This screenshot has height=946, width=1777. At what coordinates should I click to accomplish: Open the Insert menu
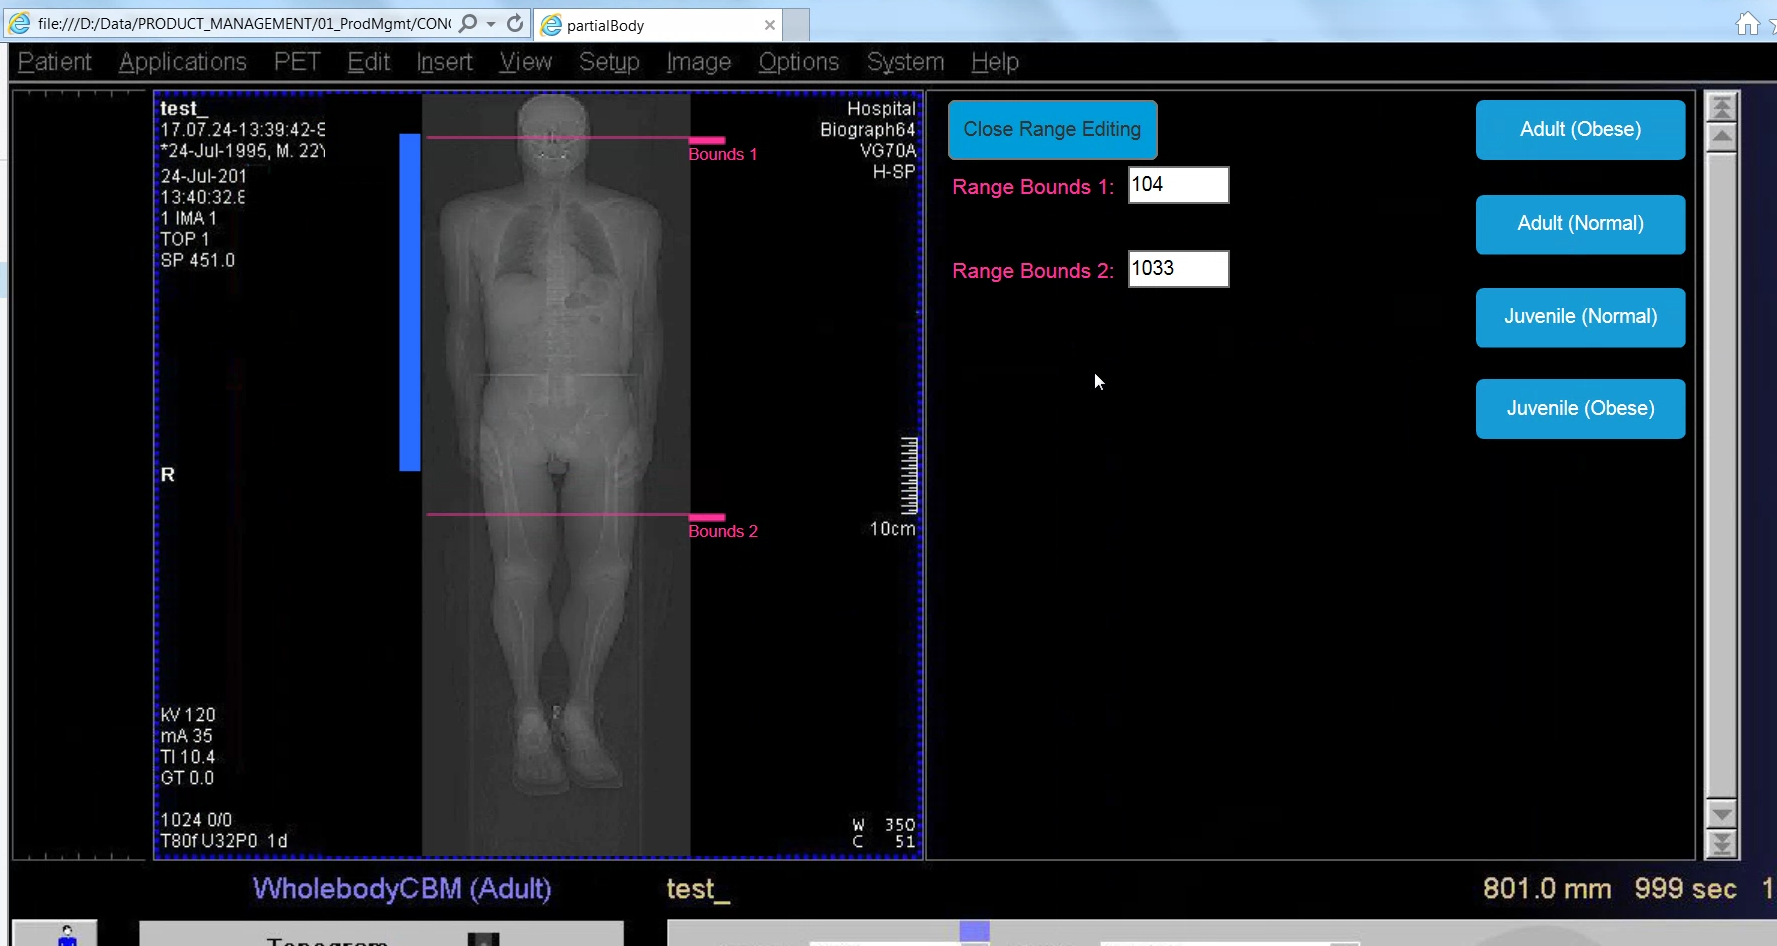tap(444, 62)
